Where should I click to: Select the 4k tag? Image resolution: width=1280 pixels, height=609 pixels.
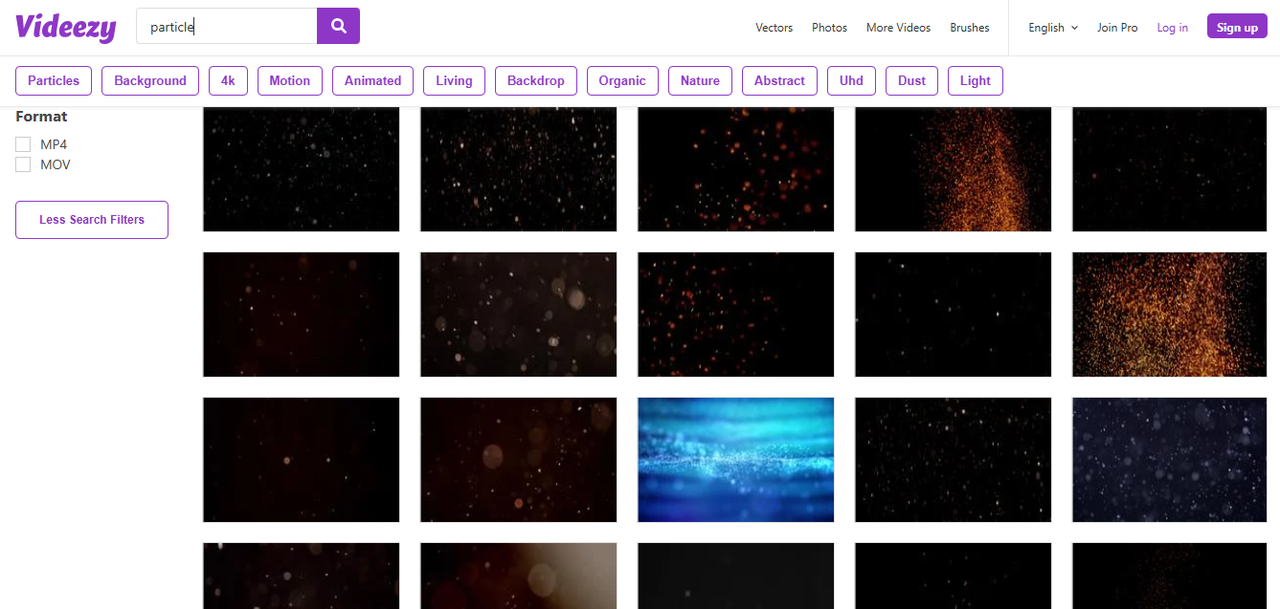(228, 81)
